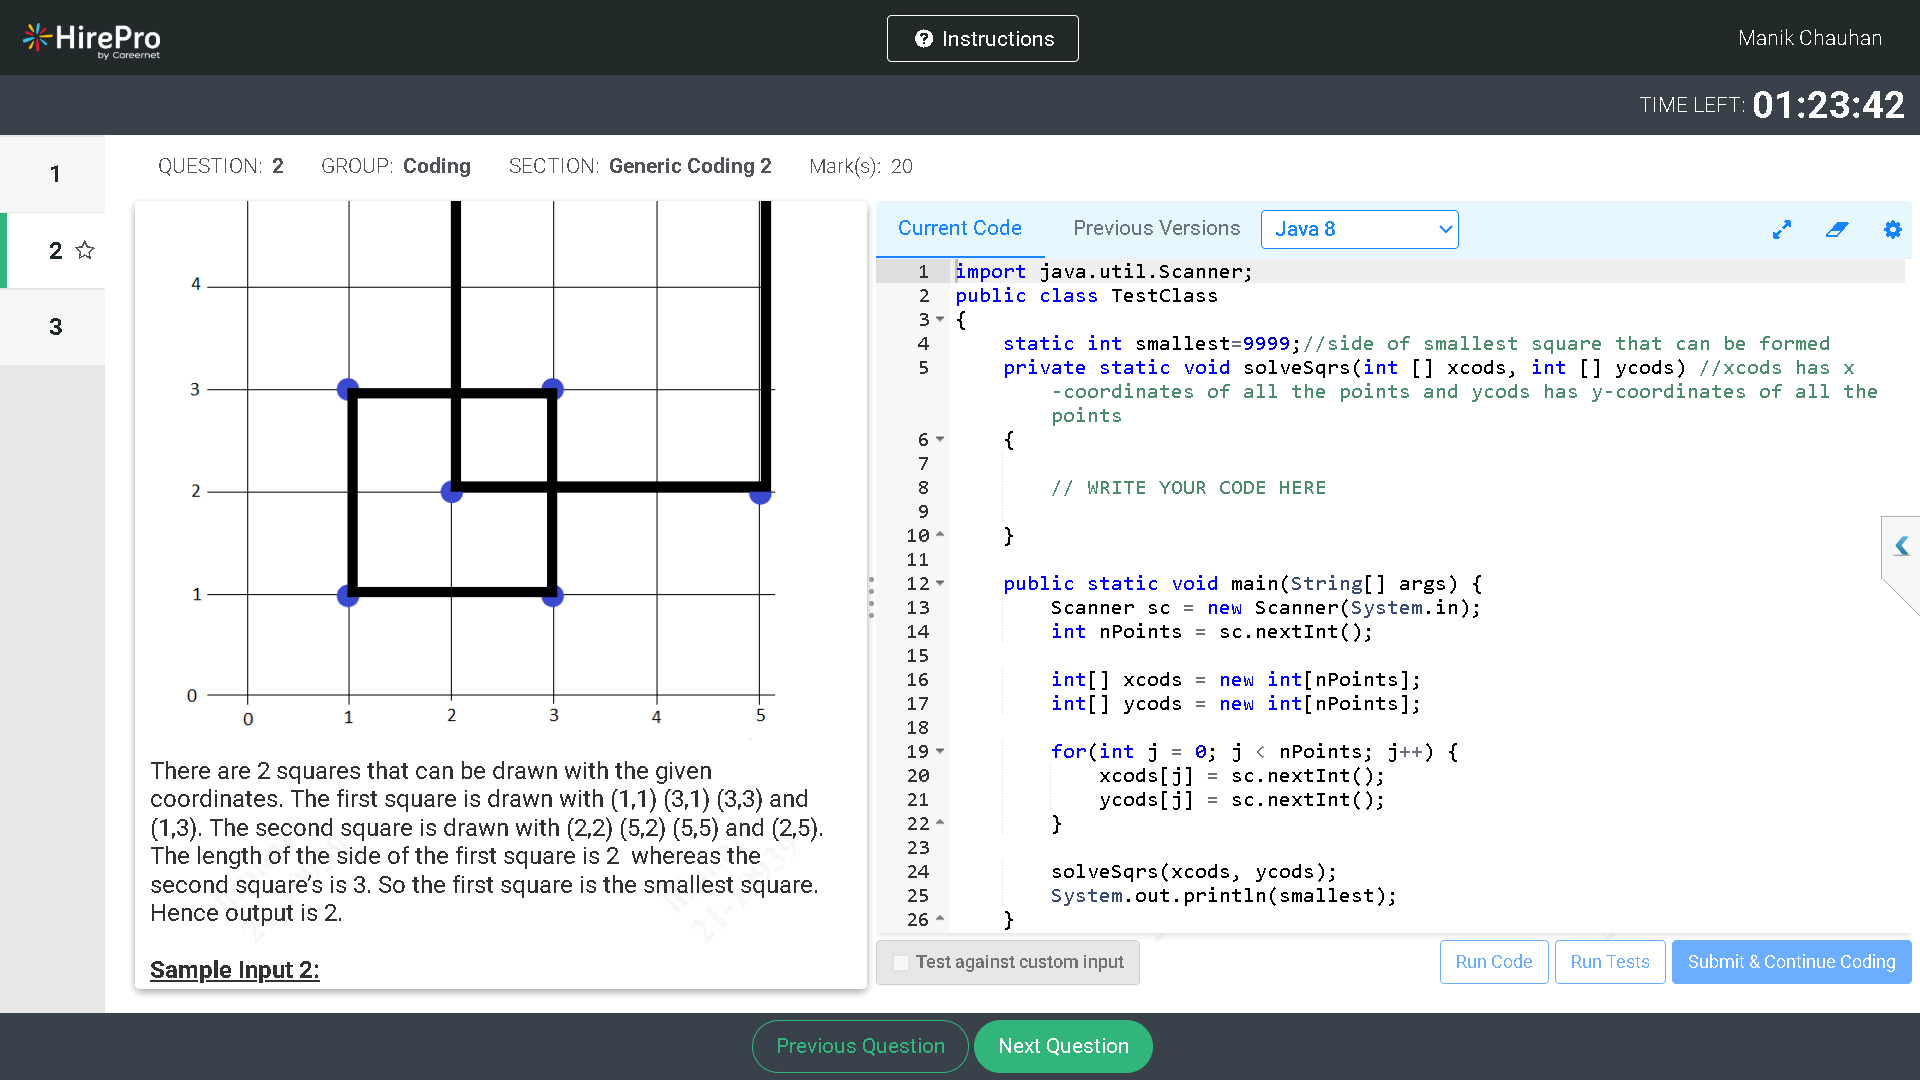1920x1080 pixels.
Task: Go to Previous Question
Action: 860,1046
